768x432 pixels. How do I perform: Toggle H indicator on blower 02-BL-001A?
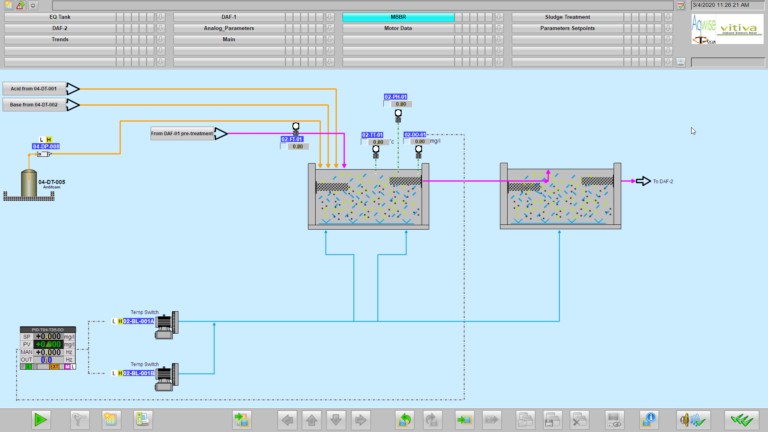120,321
